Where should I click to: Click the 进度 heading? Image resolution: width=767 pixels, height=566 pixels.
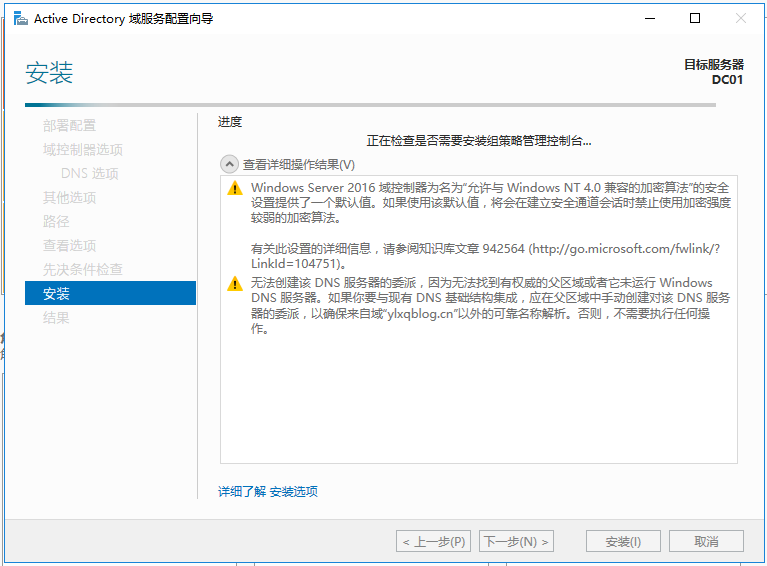click(x=230, y=122)
